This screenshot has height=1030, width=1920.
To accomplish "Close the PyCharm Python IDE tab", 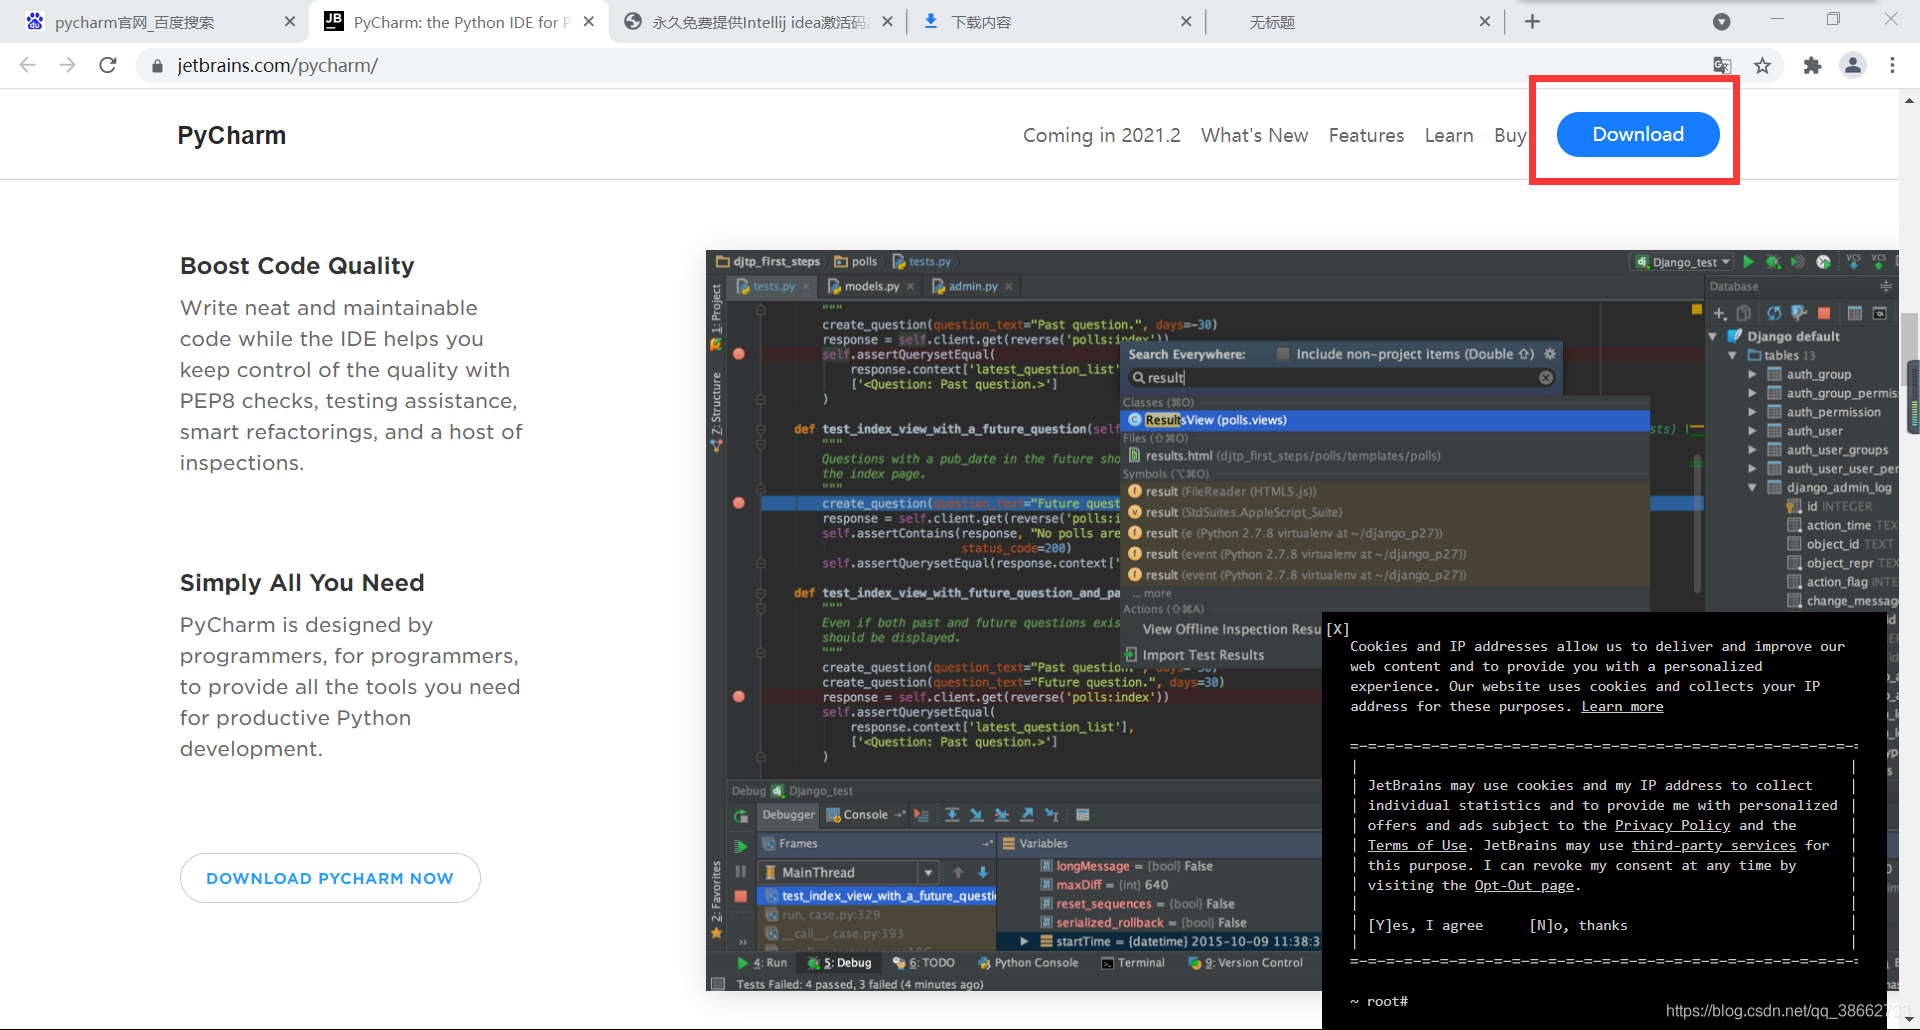I will click(x=589, y=21).
